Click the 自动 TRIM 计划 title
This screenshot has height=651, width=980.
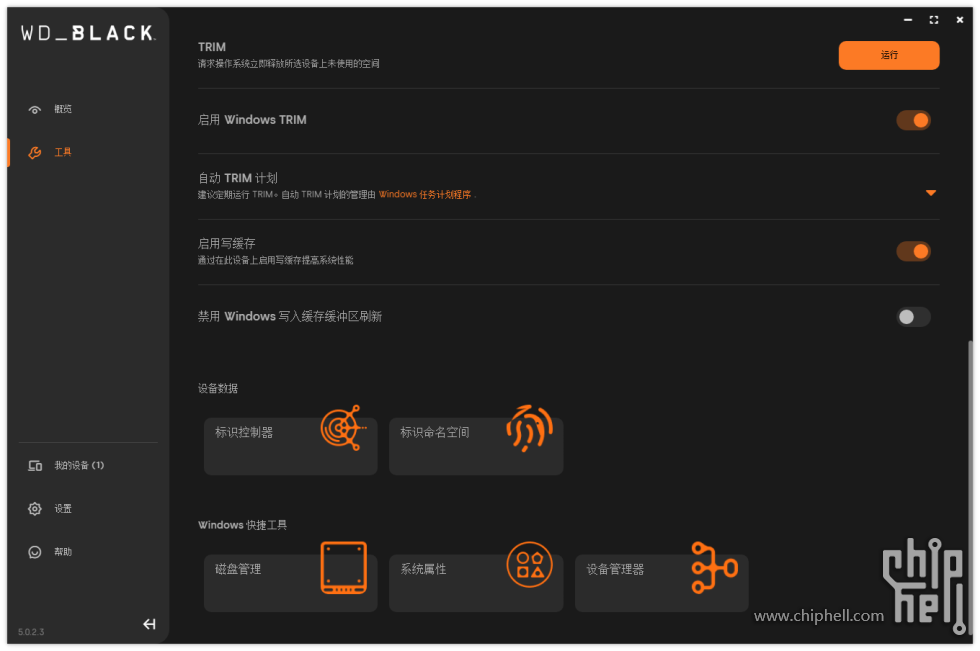click(238, 178)
